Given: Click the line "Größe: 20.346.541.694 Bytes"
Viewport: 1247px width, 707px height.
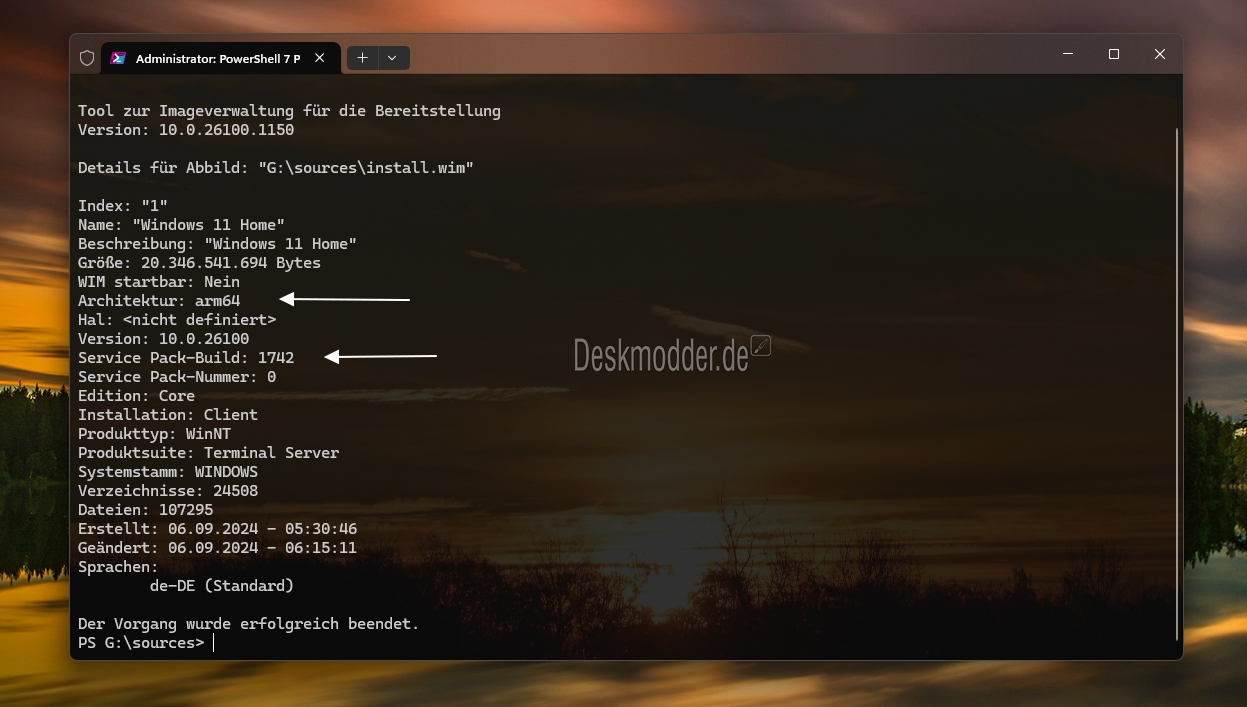Looking at the screenshot, I should (x=199, y=263).
